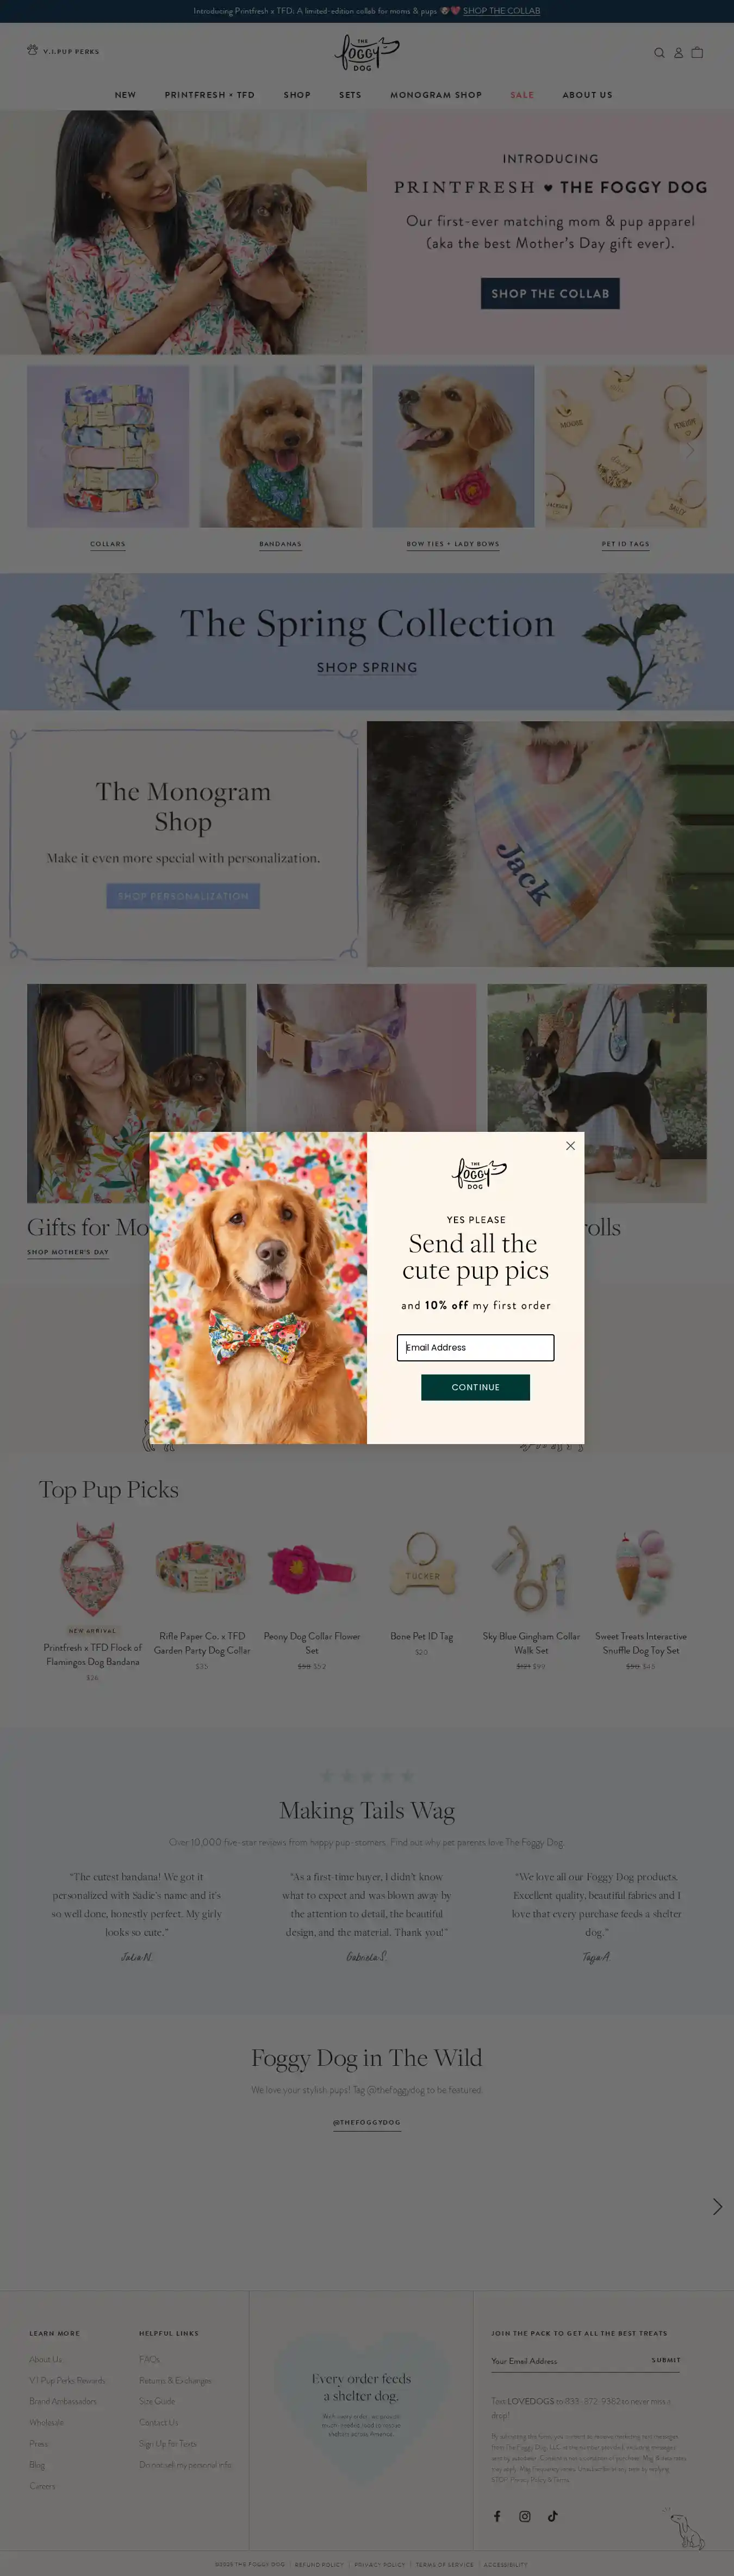The image size is (734, 2576).
Task: Select the SALE navigation item
Action: pos(522,95)
